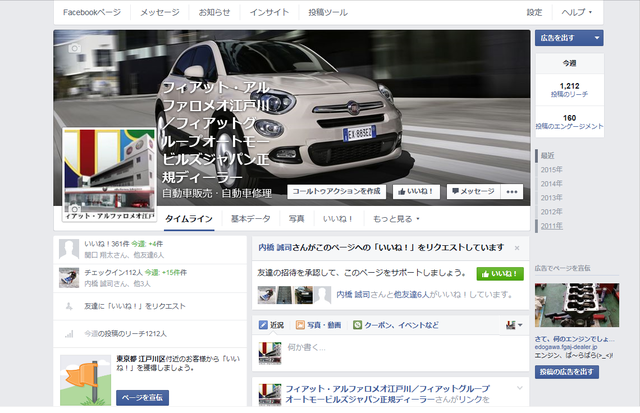This screenshot has width=640, height=413.
Task: Open the Facebookページ tab
Action: pos(92,13)
